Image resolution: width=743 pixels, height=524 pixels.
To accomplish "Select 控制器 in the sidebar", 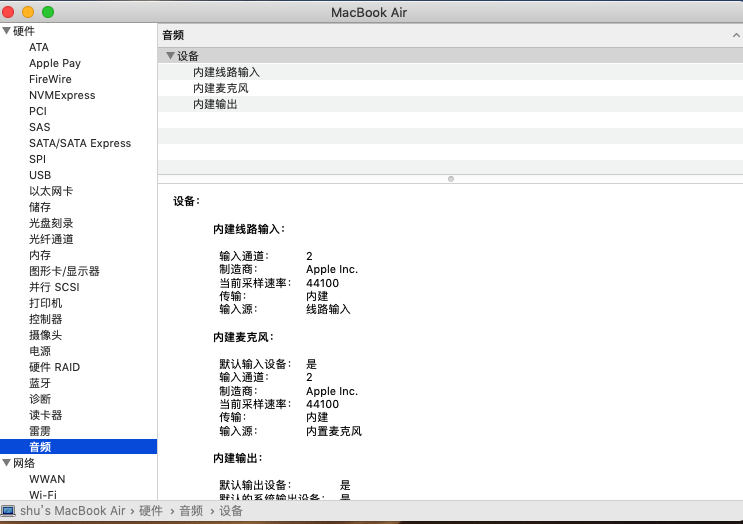I will (45, 319).
